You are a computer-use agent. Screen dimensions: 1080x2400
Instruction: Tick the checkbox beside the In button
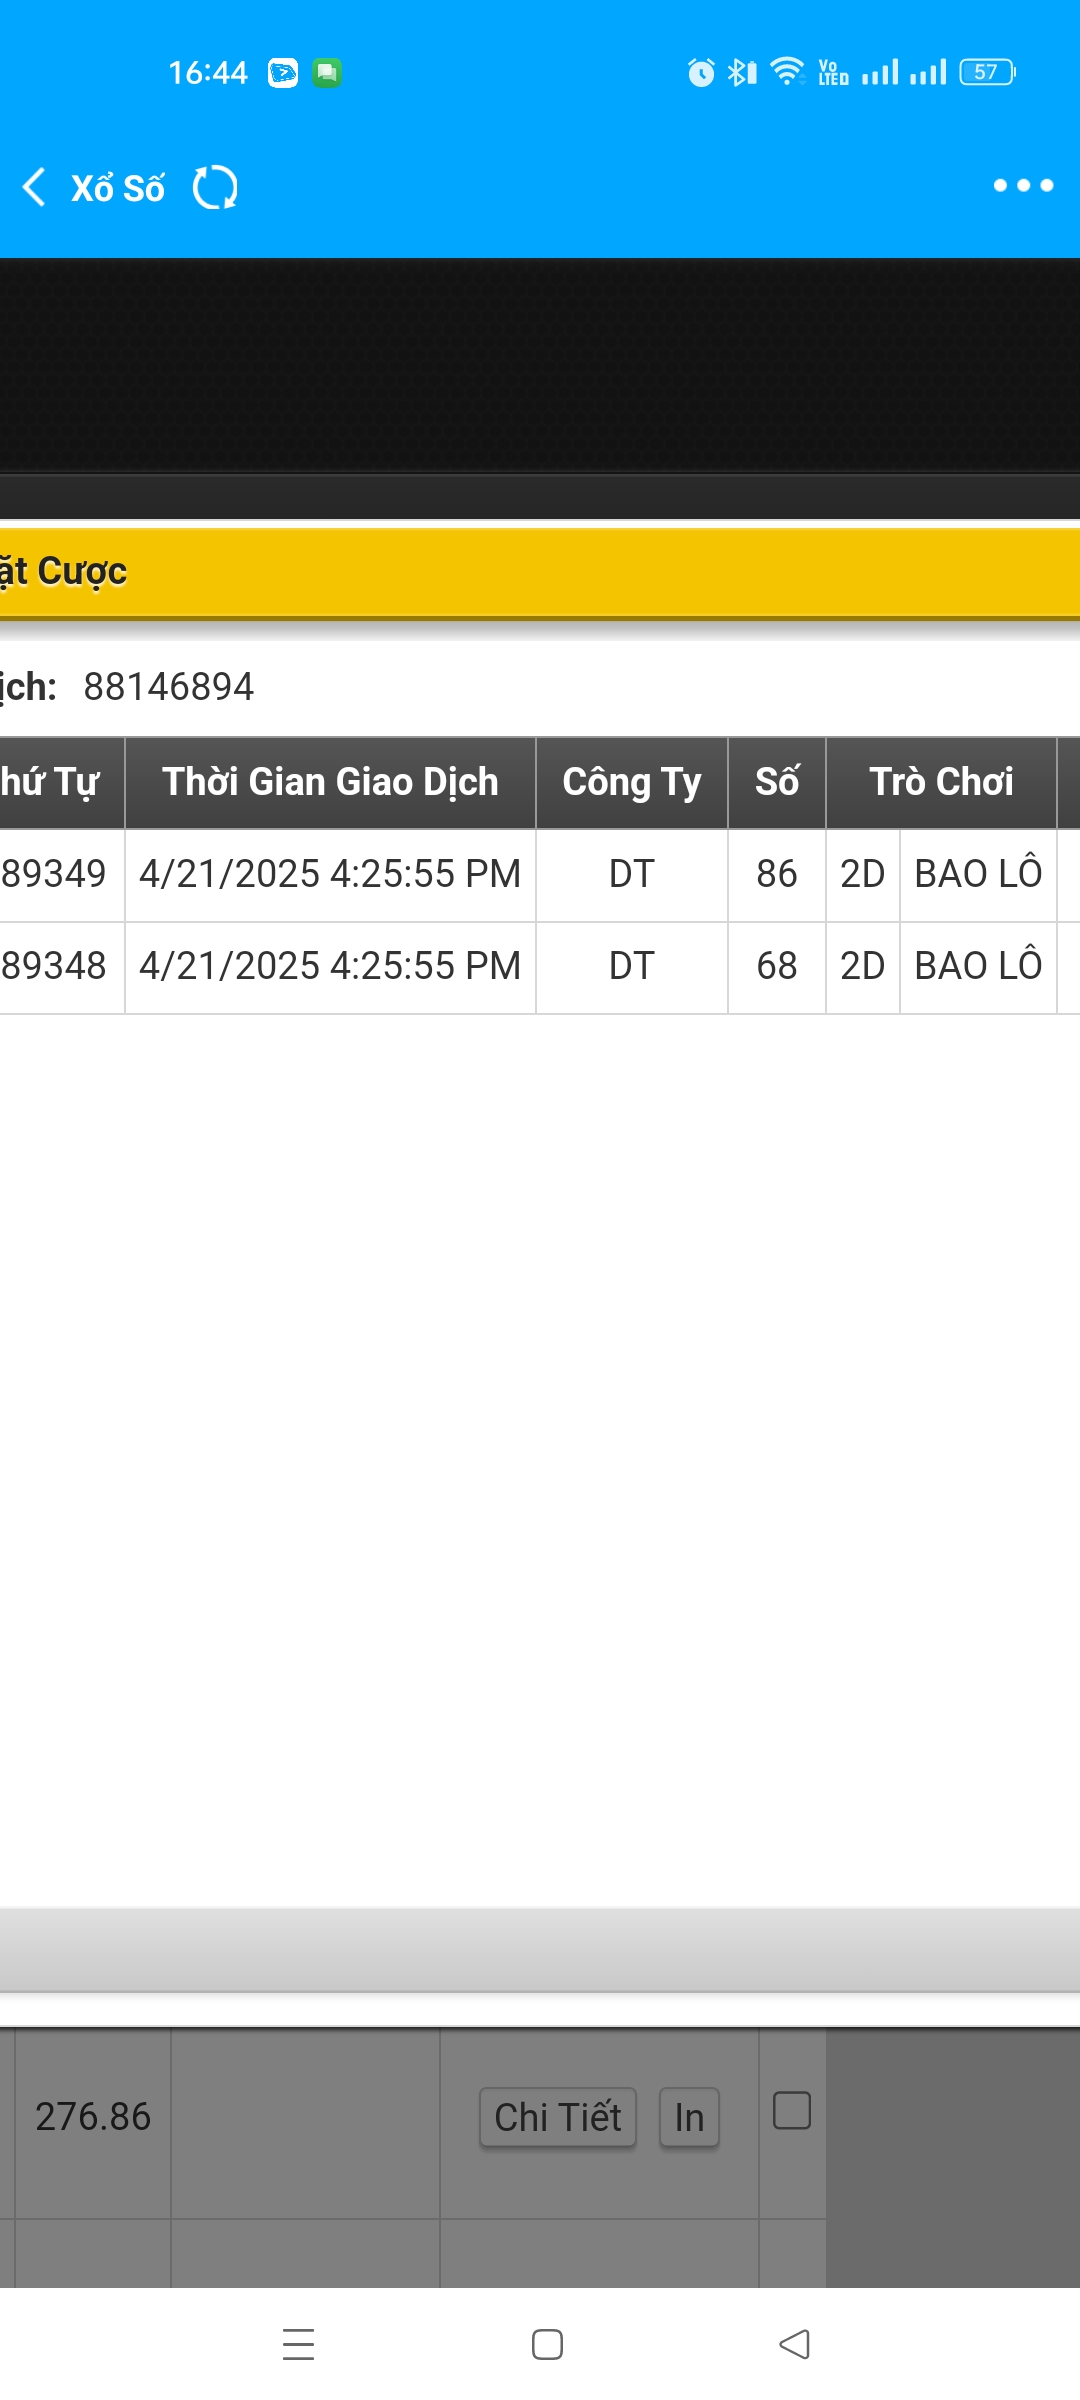[792, 2111]
